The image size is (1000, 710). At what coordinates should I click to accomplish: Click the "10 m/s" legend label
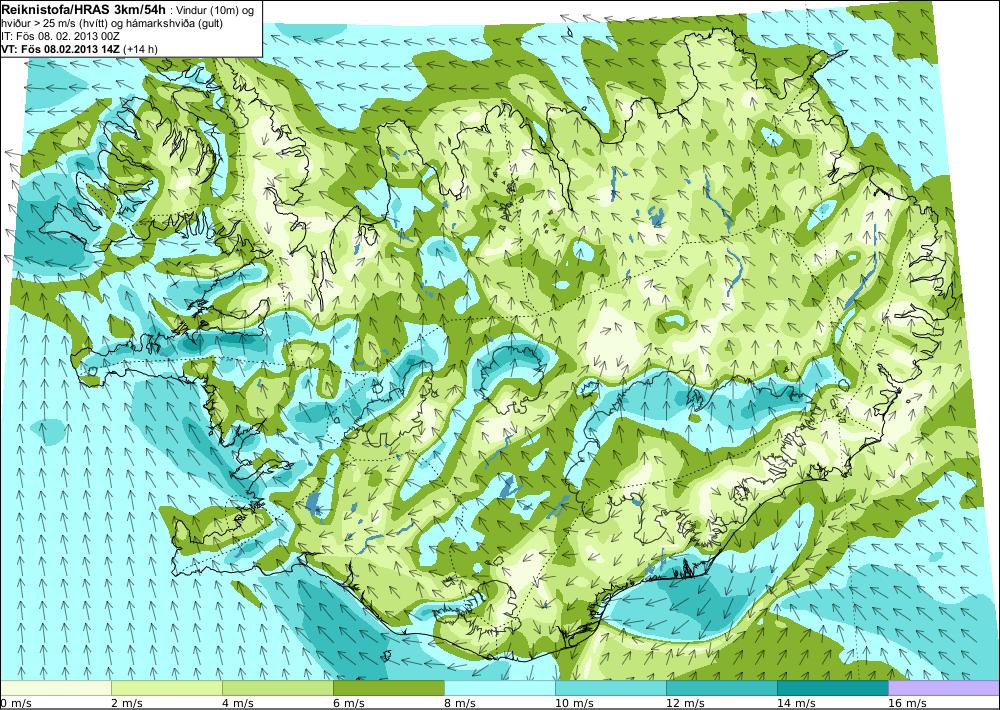573,703
